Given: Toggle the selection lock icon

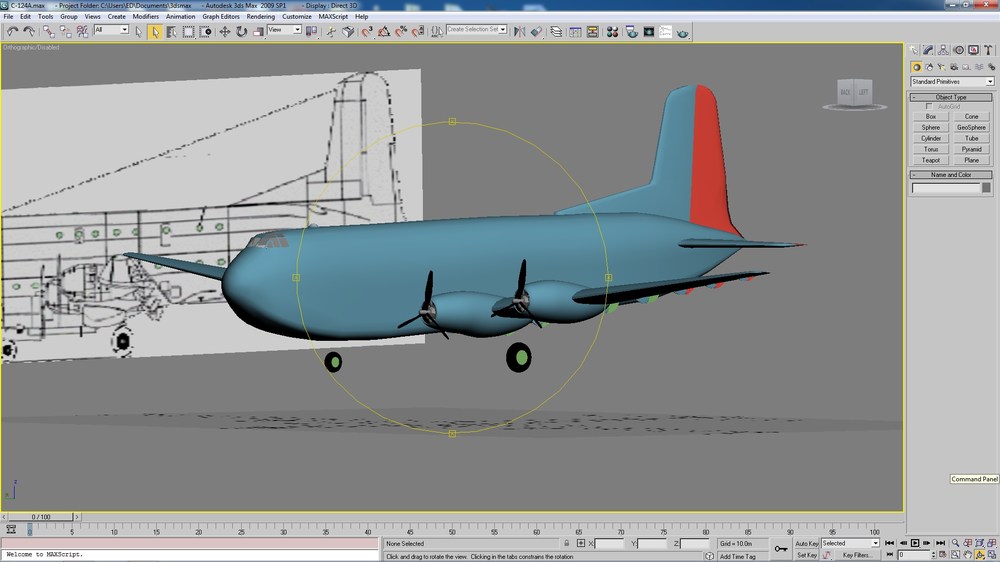Looking at the screenshot, I should click(566, 544).
